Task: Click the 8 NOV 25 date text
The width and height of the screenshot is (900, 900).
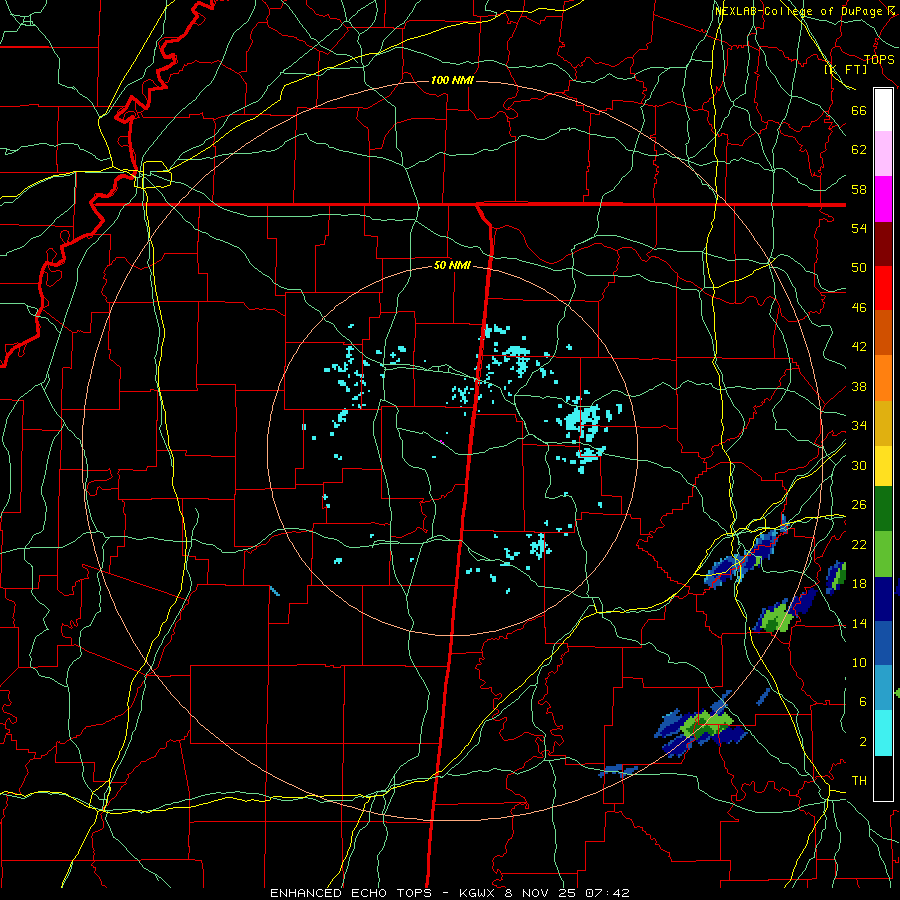Action: pos(542,893)
